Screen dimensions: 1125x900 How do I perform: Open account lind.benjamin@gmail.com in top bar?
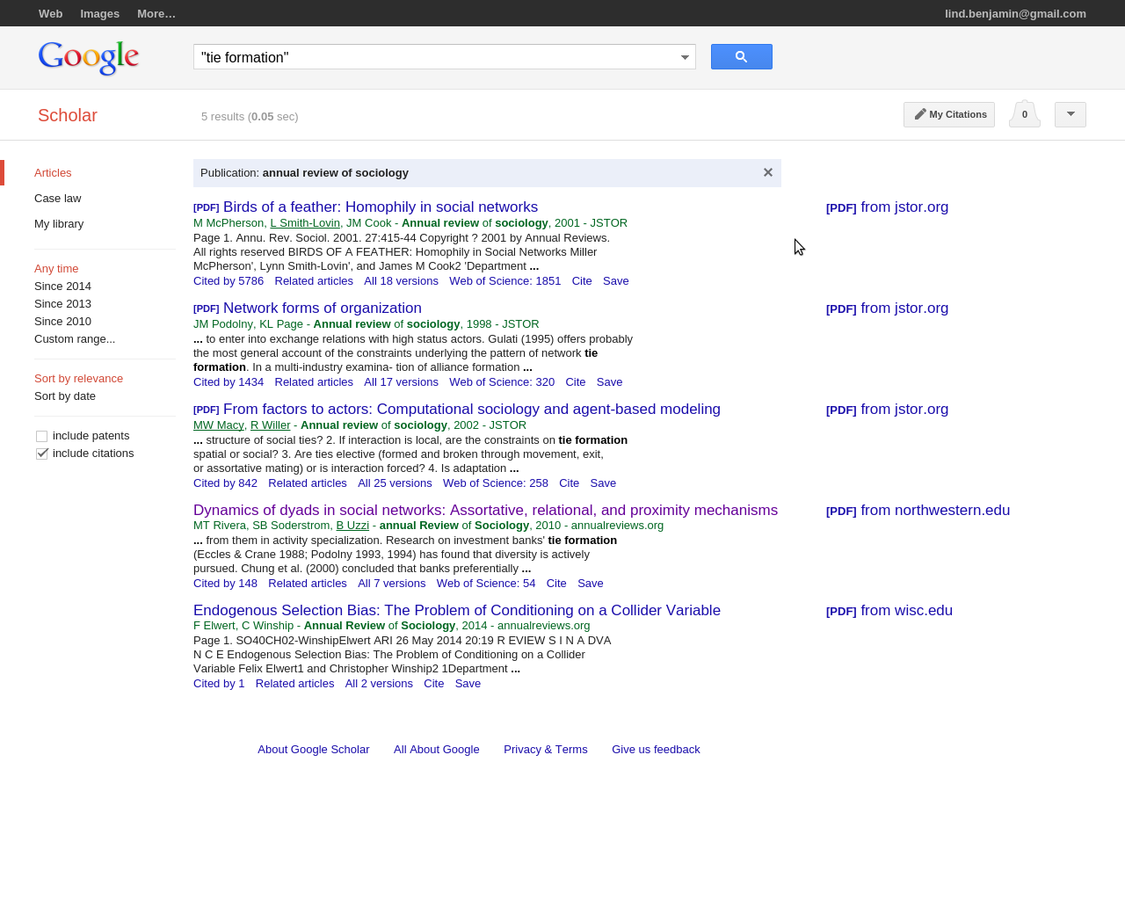[1015, 14]
